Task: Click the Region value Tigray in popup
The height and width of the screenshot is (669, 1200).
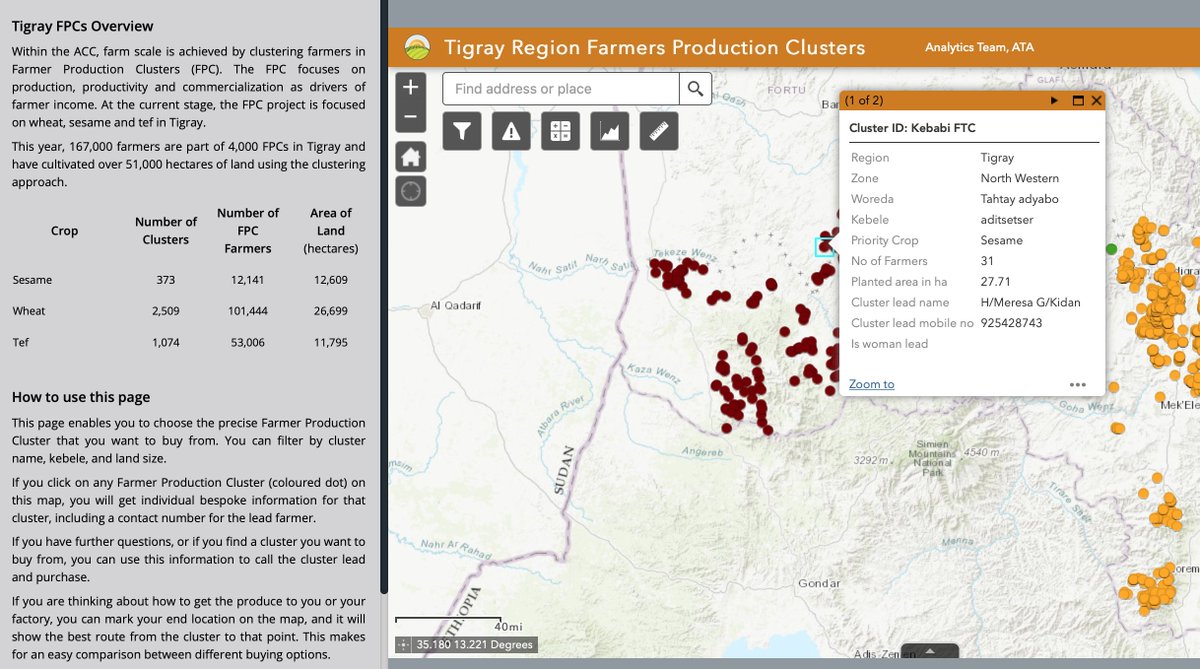Action: click(x=997, y=157)
